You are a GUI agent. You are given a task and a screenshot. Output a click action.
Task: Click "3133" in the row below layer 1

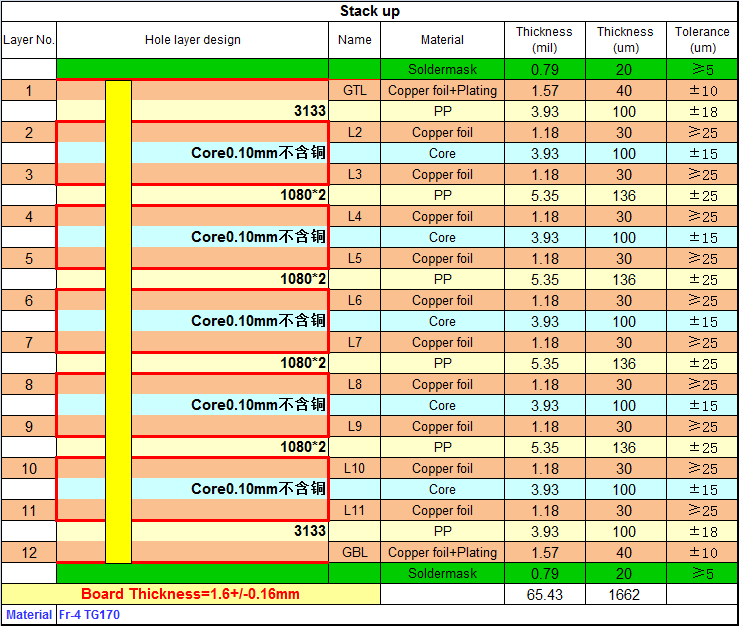(310, 111)
